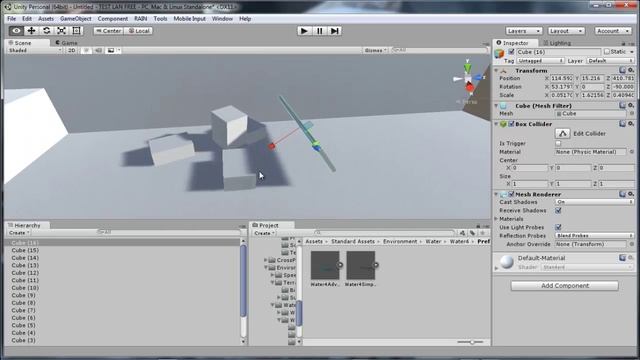Open the Layer Default dropdown
The image size is (640, 360).
610,61
